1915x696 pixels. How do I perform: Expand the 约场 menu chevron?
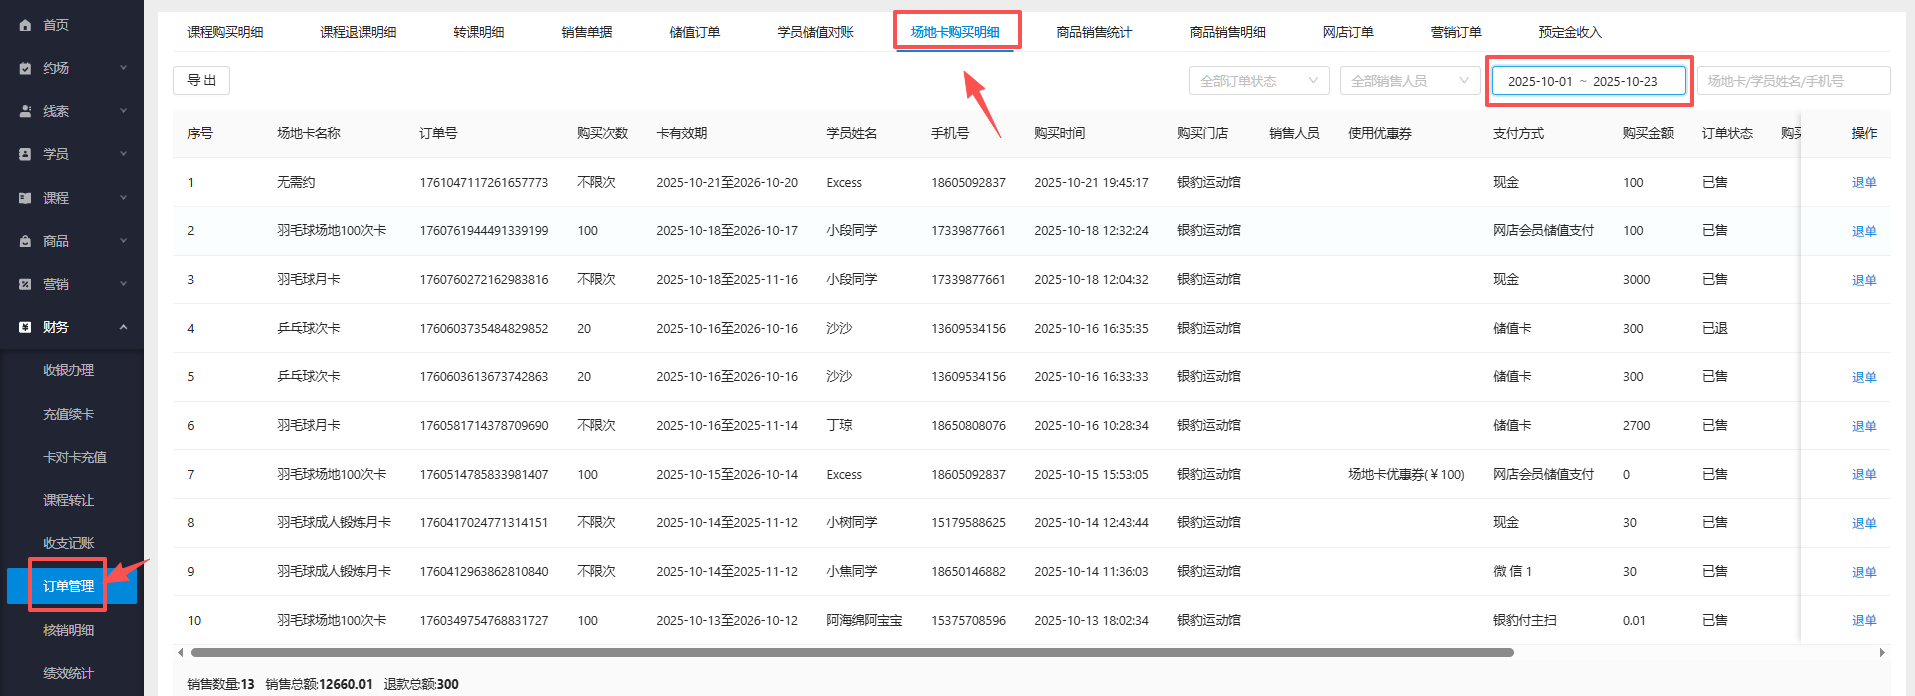(x=124, y=68)
